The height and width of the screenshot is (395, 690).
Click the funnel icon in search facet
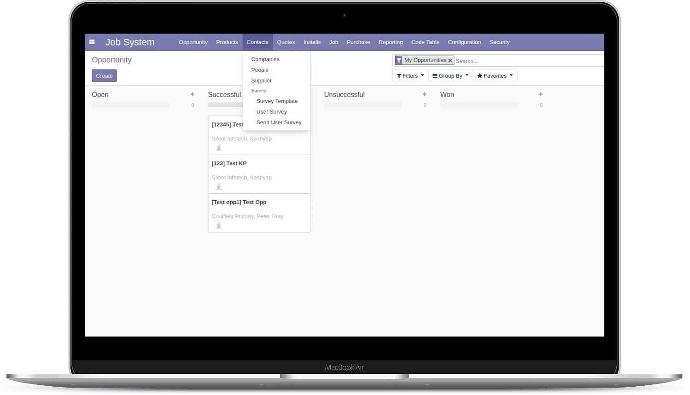click(398, 60)
